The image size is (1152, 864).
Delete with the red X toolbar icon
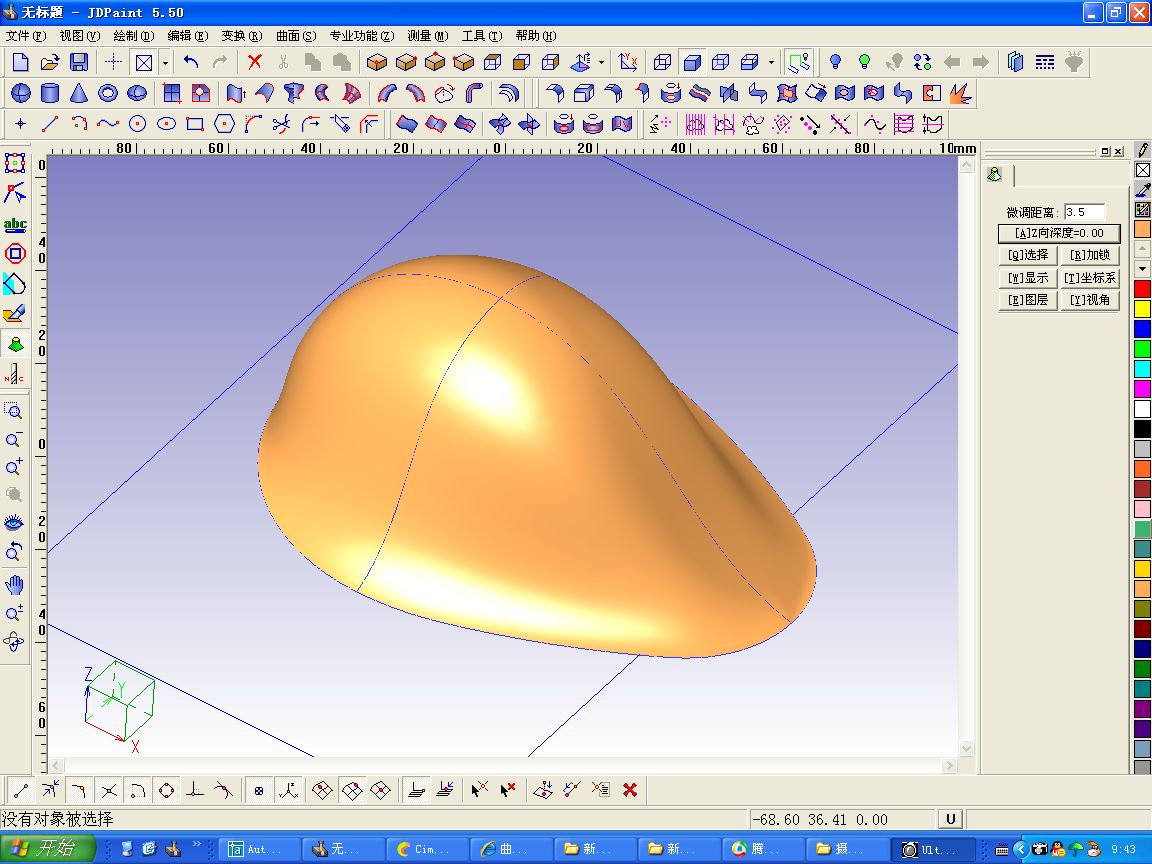pos(255,62)
